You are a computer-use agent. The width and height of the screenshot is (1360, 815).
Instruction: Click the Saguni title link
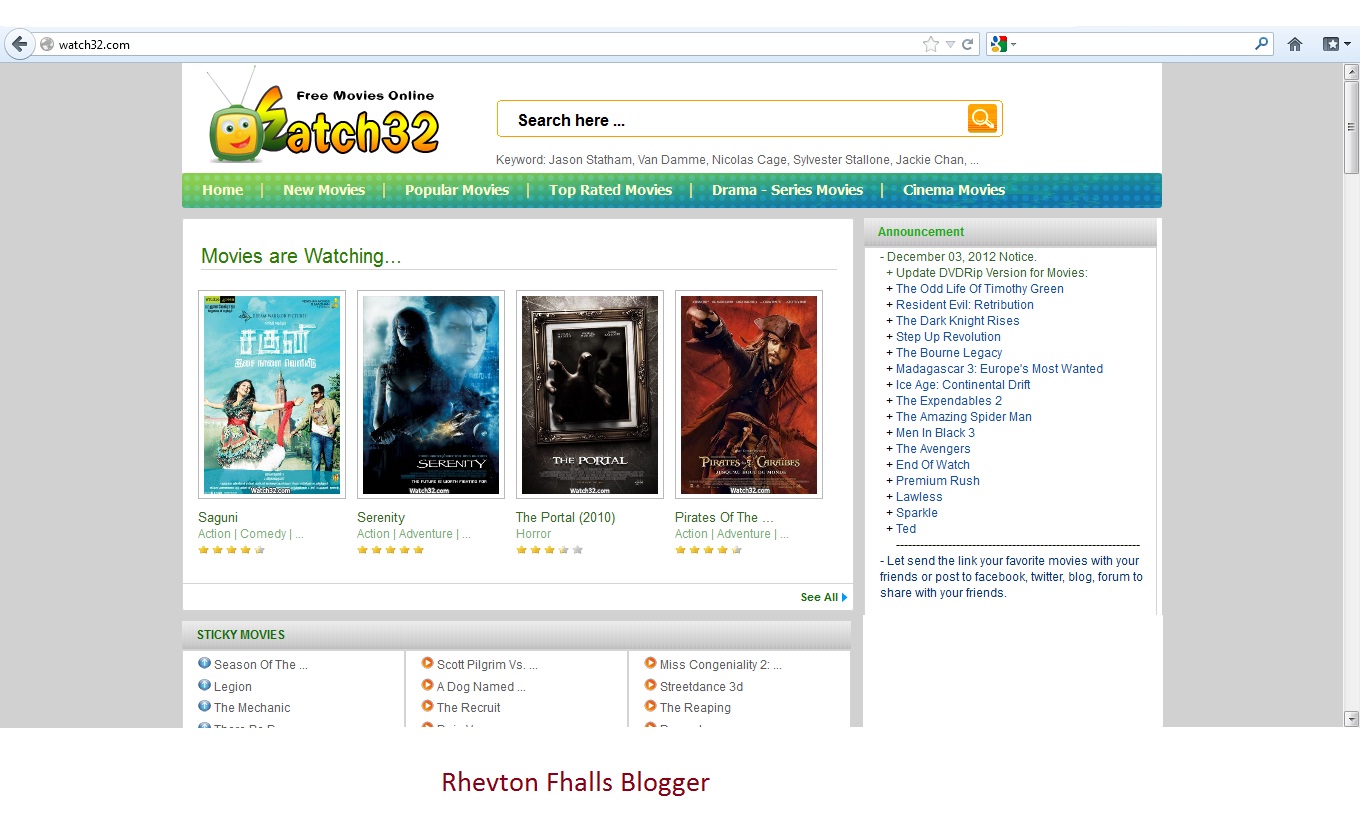[x=218, y=517]
